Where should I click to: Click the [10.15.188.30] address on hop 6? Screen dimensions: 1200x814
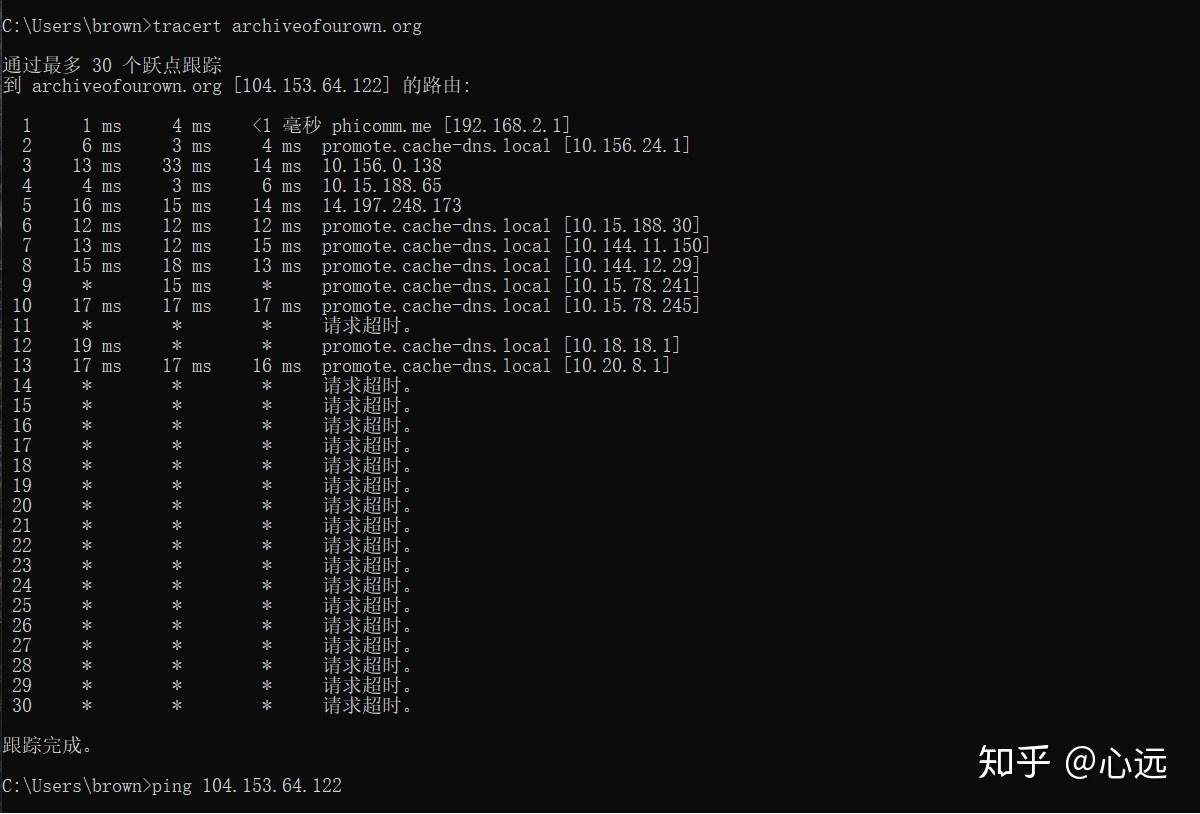(x=632, y=226)
